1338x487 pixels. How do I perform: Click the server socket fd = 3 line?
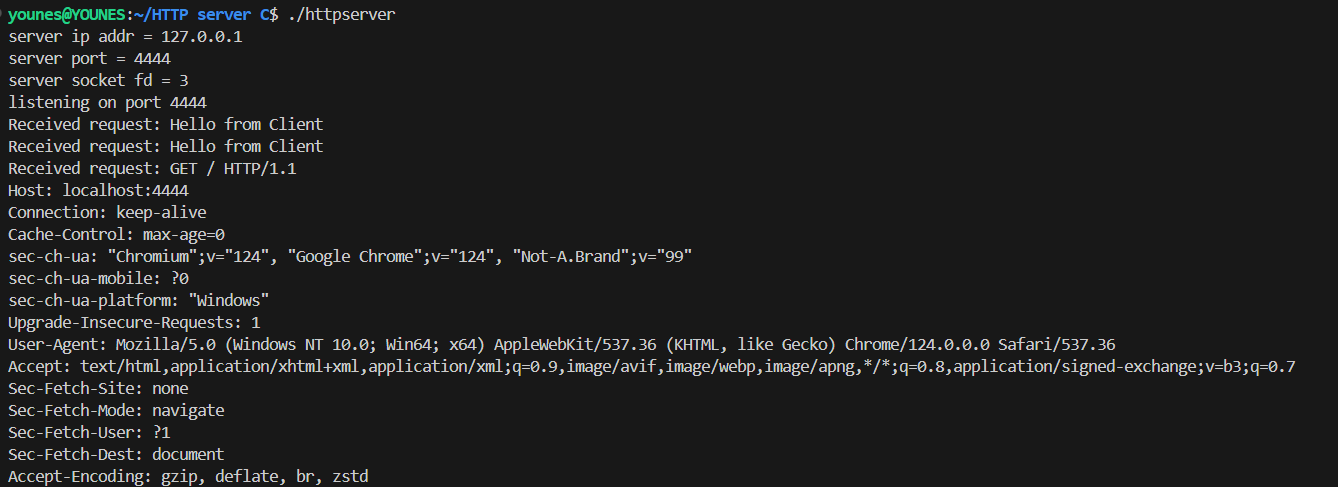click(98, 80)
